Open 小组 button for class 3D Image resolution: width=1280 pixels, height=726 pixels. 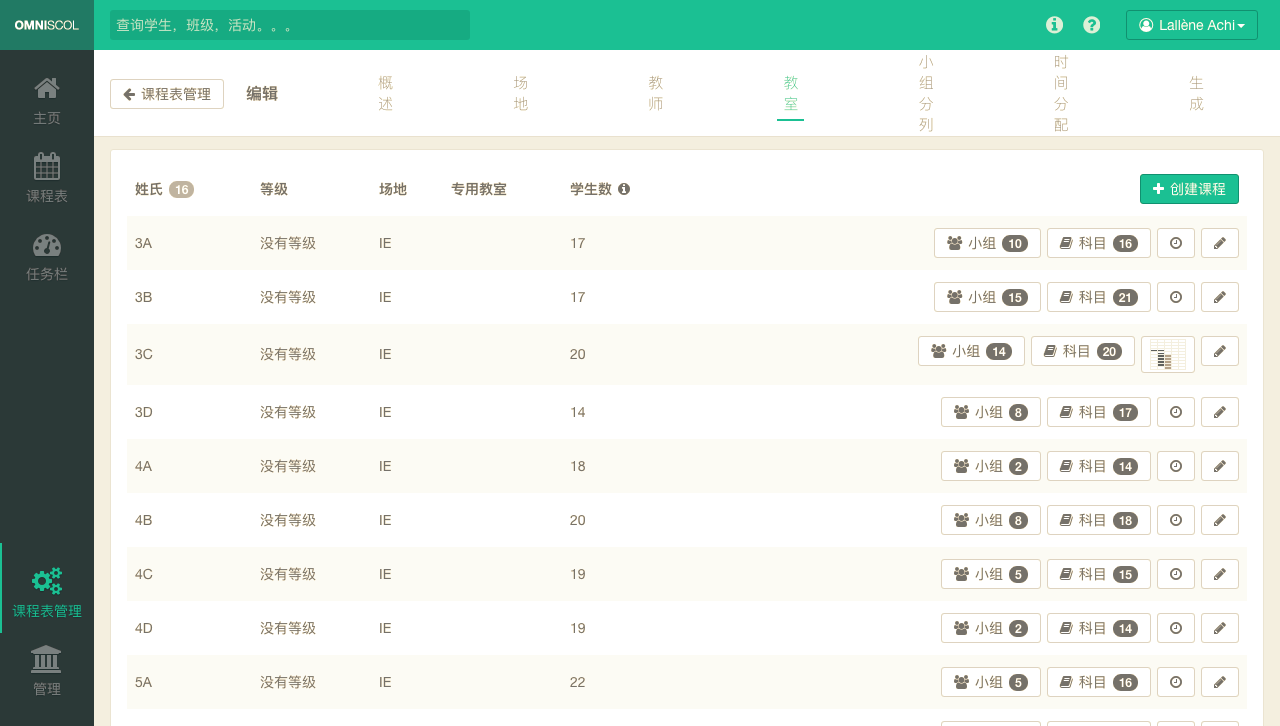point(990,412)
